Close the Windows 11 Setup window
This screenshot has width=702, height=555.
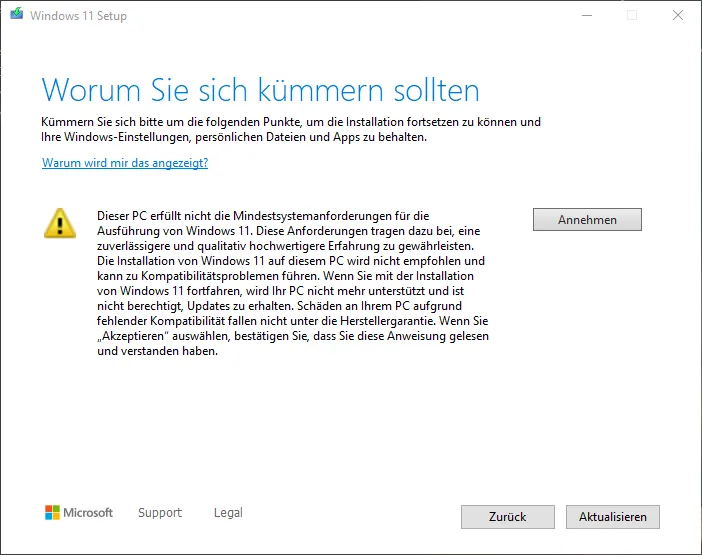(x=678, y=15)
